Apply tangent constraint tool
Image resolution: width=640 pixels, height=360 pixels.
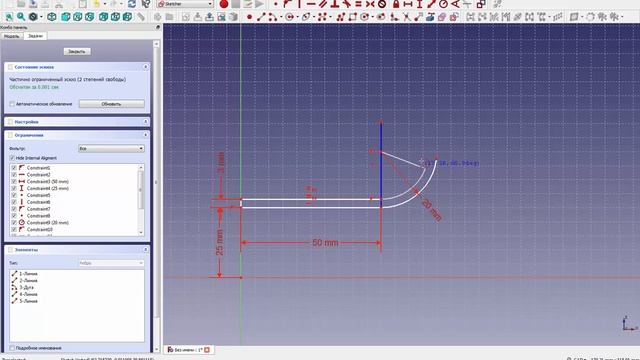[347, 4]
